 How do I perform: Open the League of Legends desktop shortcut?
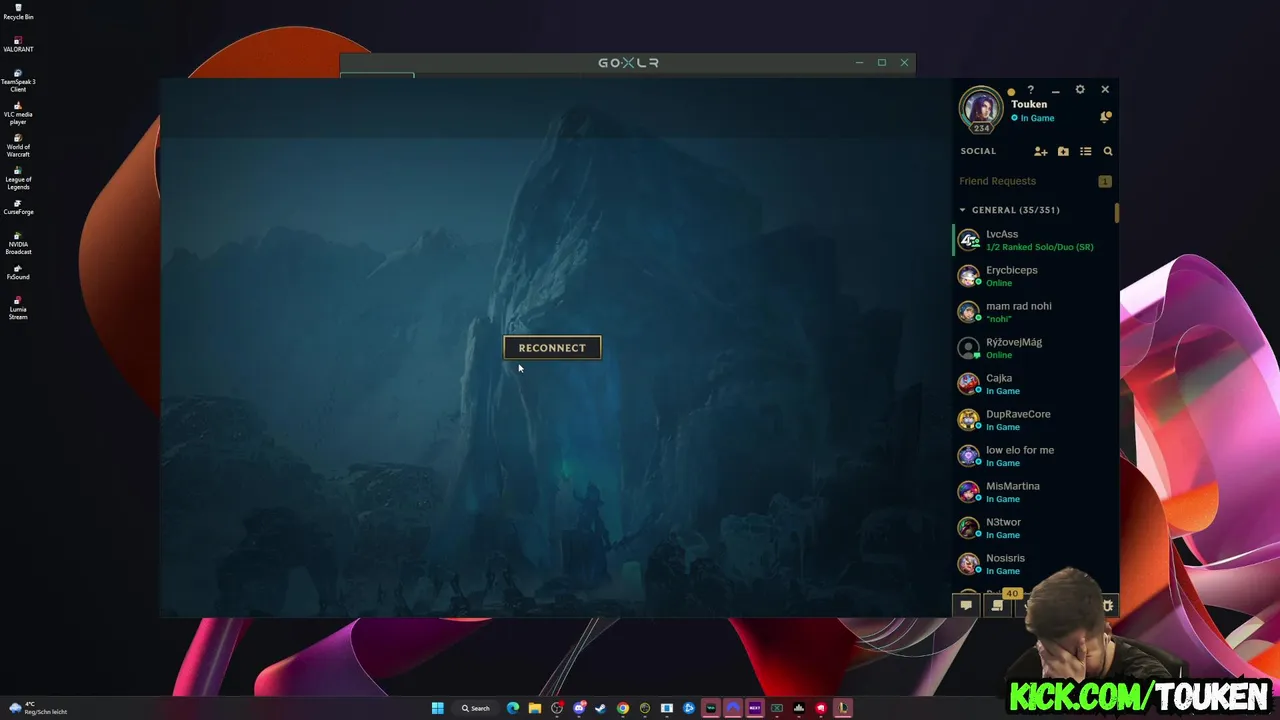click(18, 178)
